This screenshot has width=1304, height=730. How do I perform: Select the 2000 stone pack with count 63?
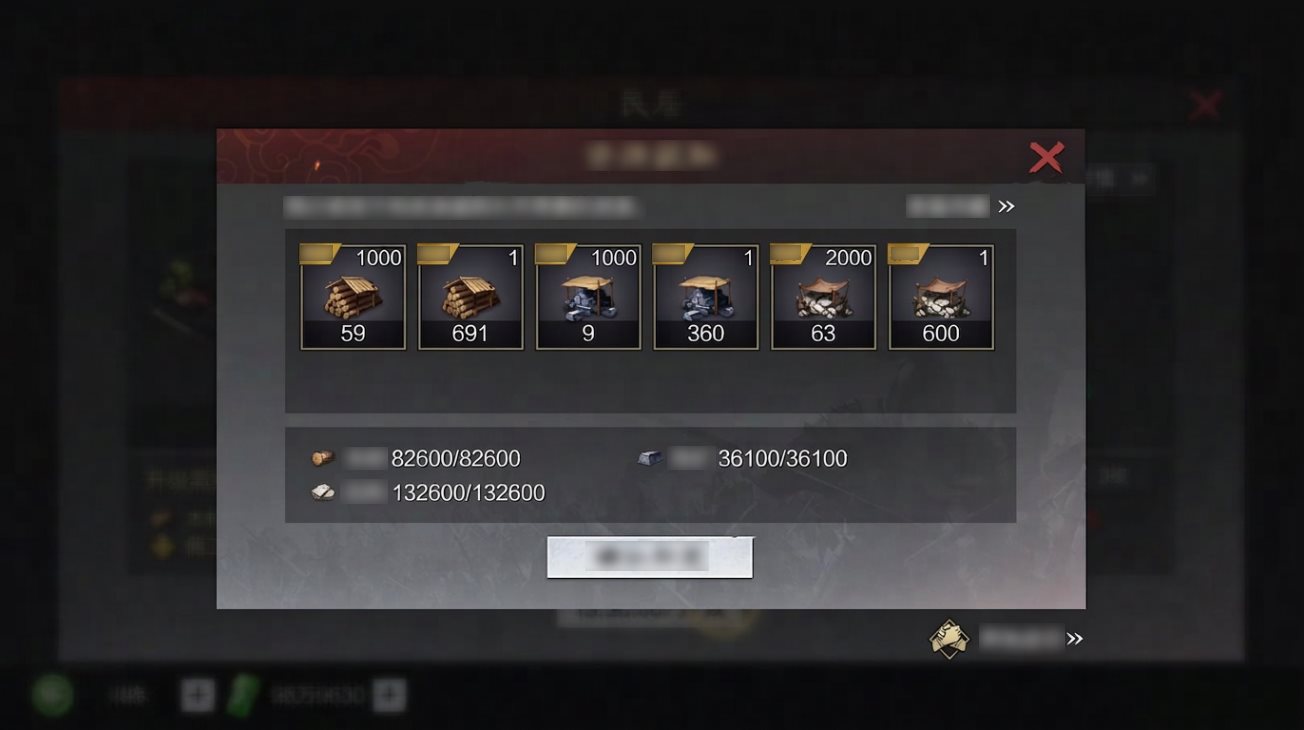tap(823, 297)
